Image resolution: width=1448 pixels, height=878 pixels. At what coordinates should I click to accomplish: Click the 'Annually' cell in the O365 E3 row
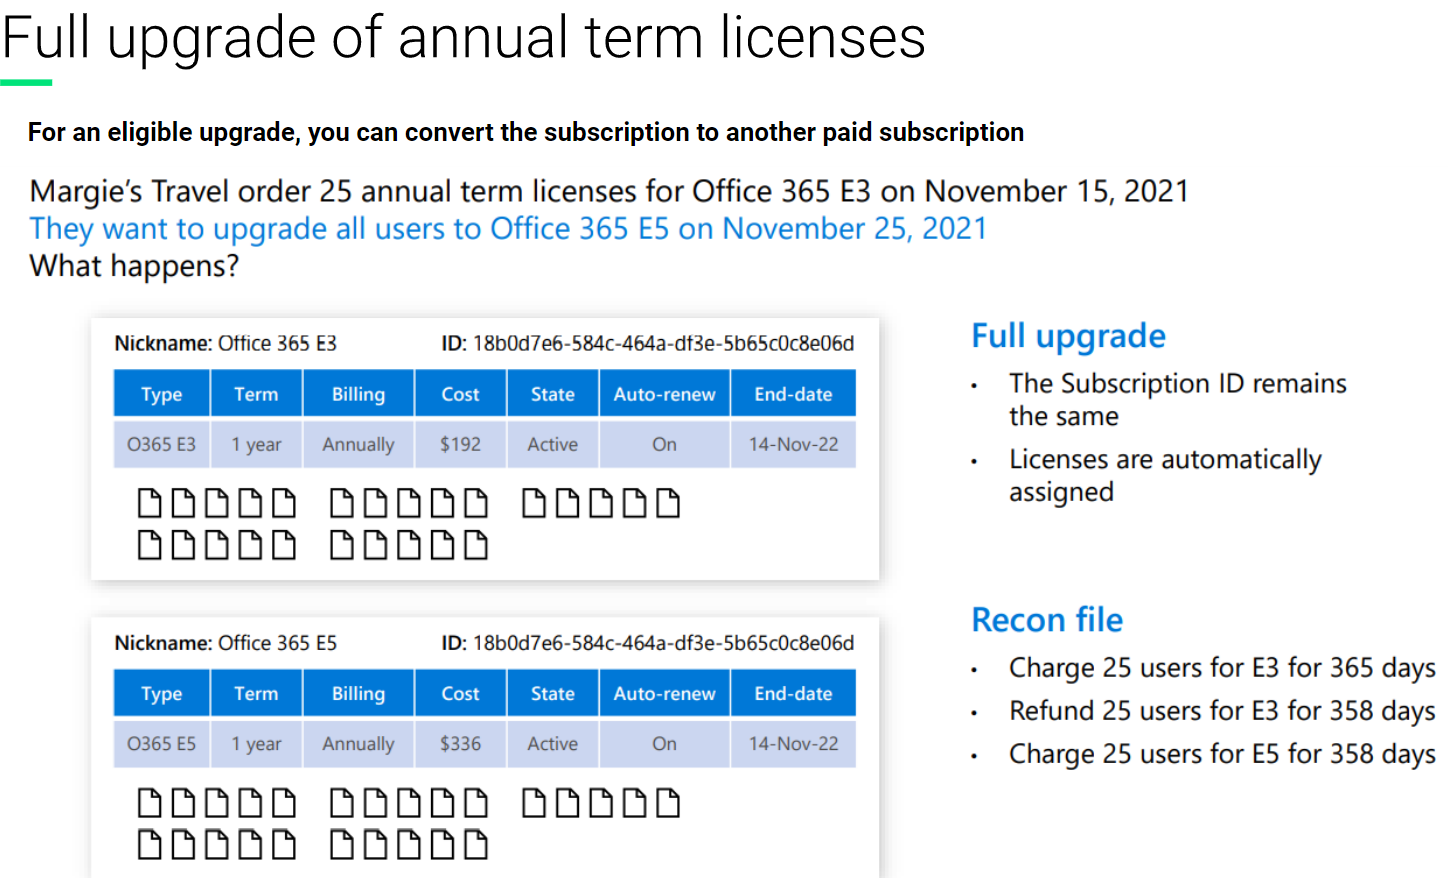tap(358, 444)
